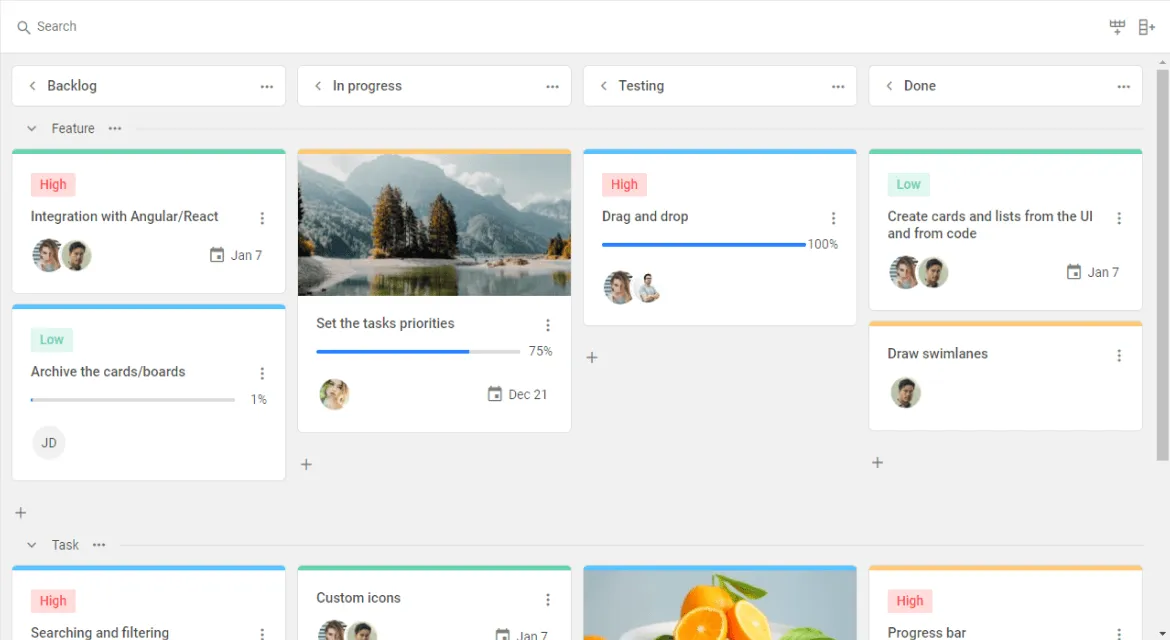This screenshot has height=640, width=1170.
Task: Click the Dec 21 due date
Action: [x=528, y=395]
